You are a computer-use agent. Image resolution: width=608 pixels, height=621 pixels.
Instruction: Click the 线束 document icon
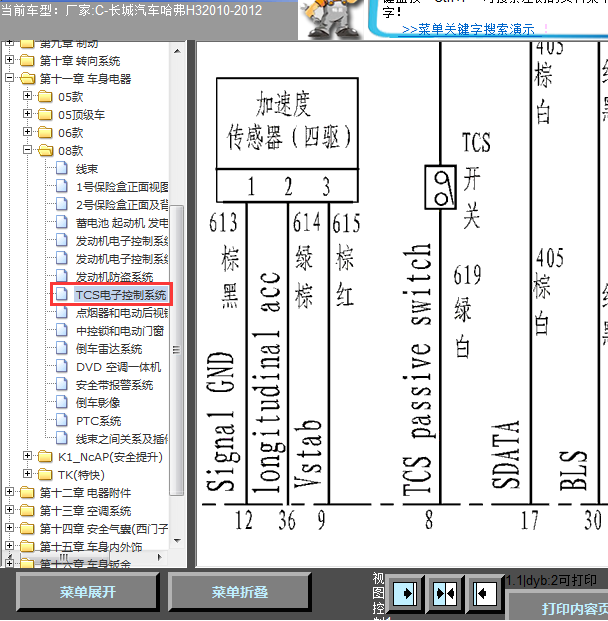tap(61, 168)
